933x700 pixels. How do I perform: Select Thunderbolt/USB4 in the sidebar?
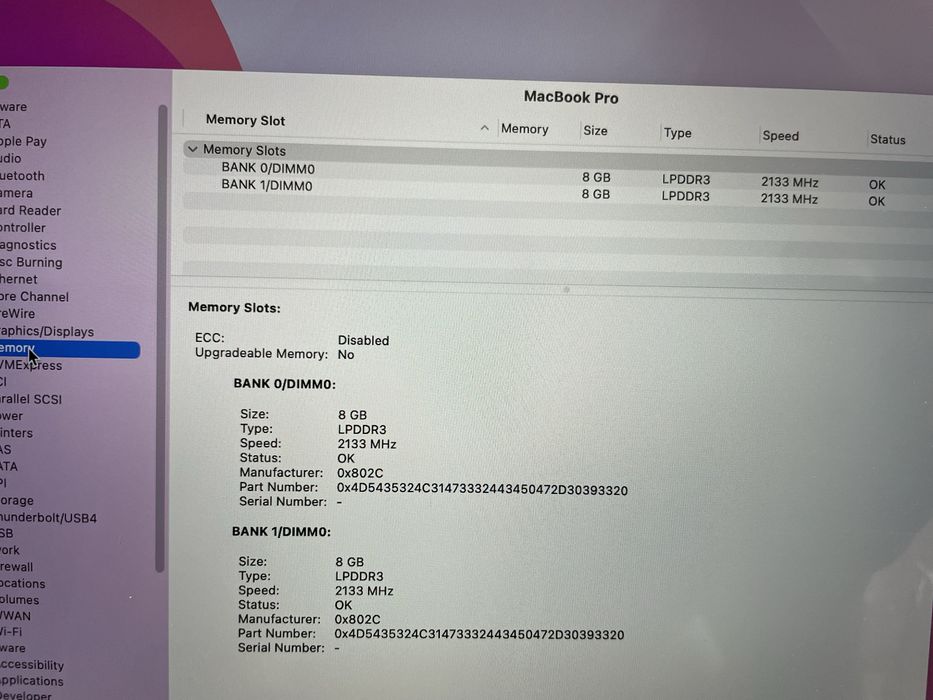48,518
